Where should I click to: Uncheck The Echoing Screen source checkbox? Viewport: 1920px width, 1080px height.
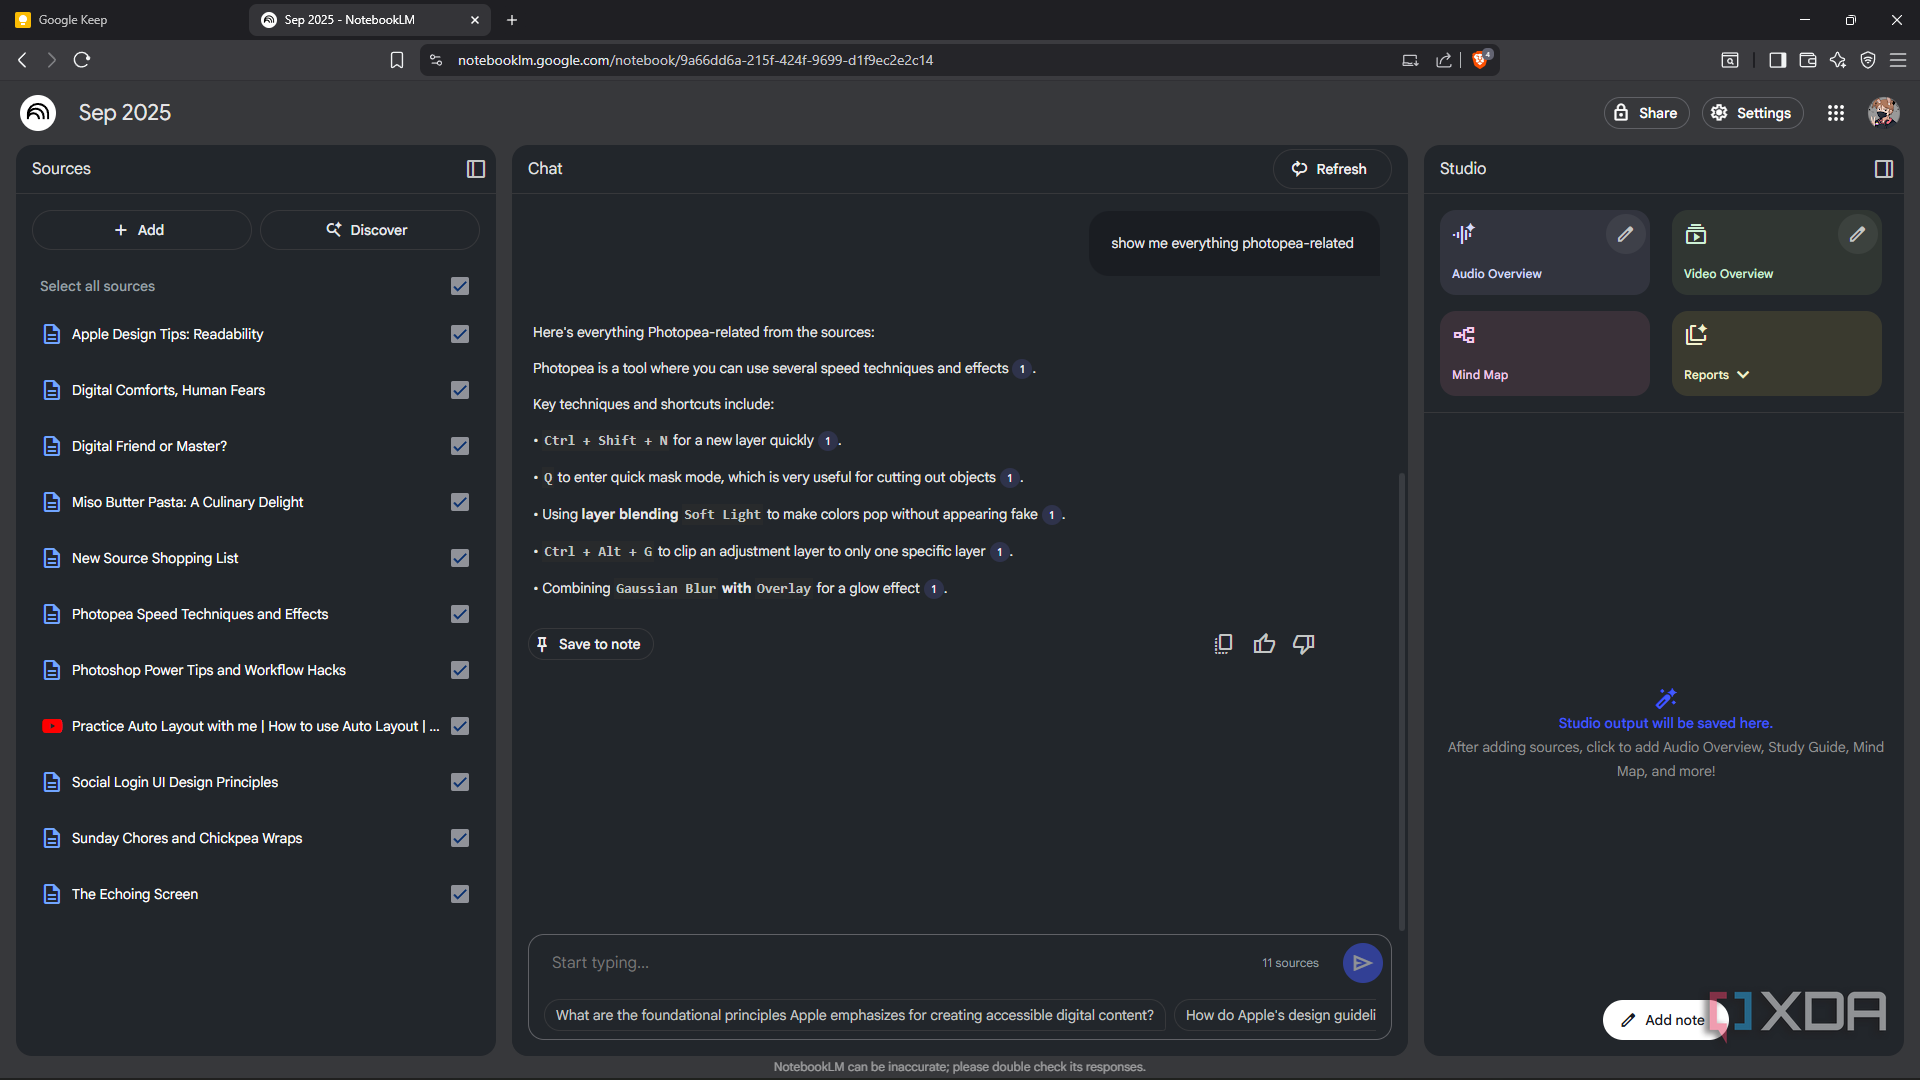[x=460, y=894]
